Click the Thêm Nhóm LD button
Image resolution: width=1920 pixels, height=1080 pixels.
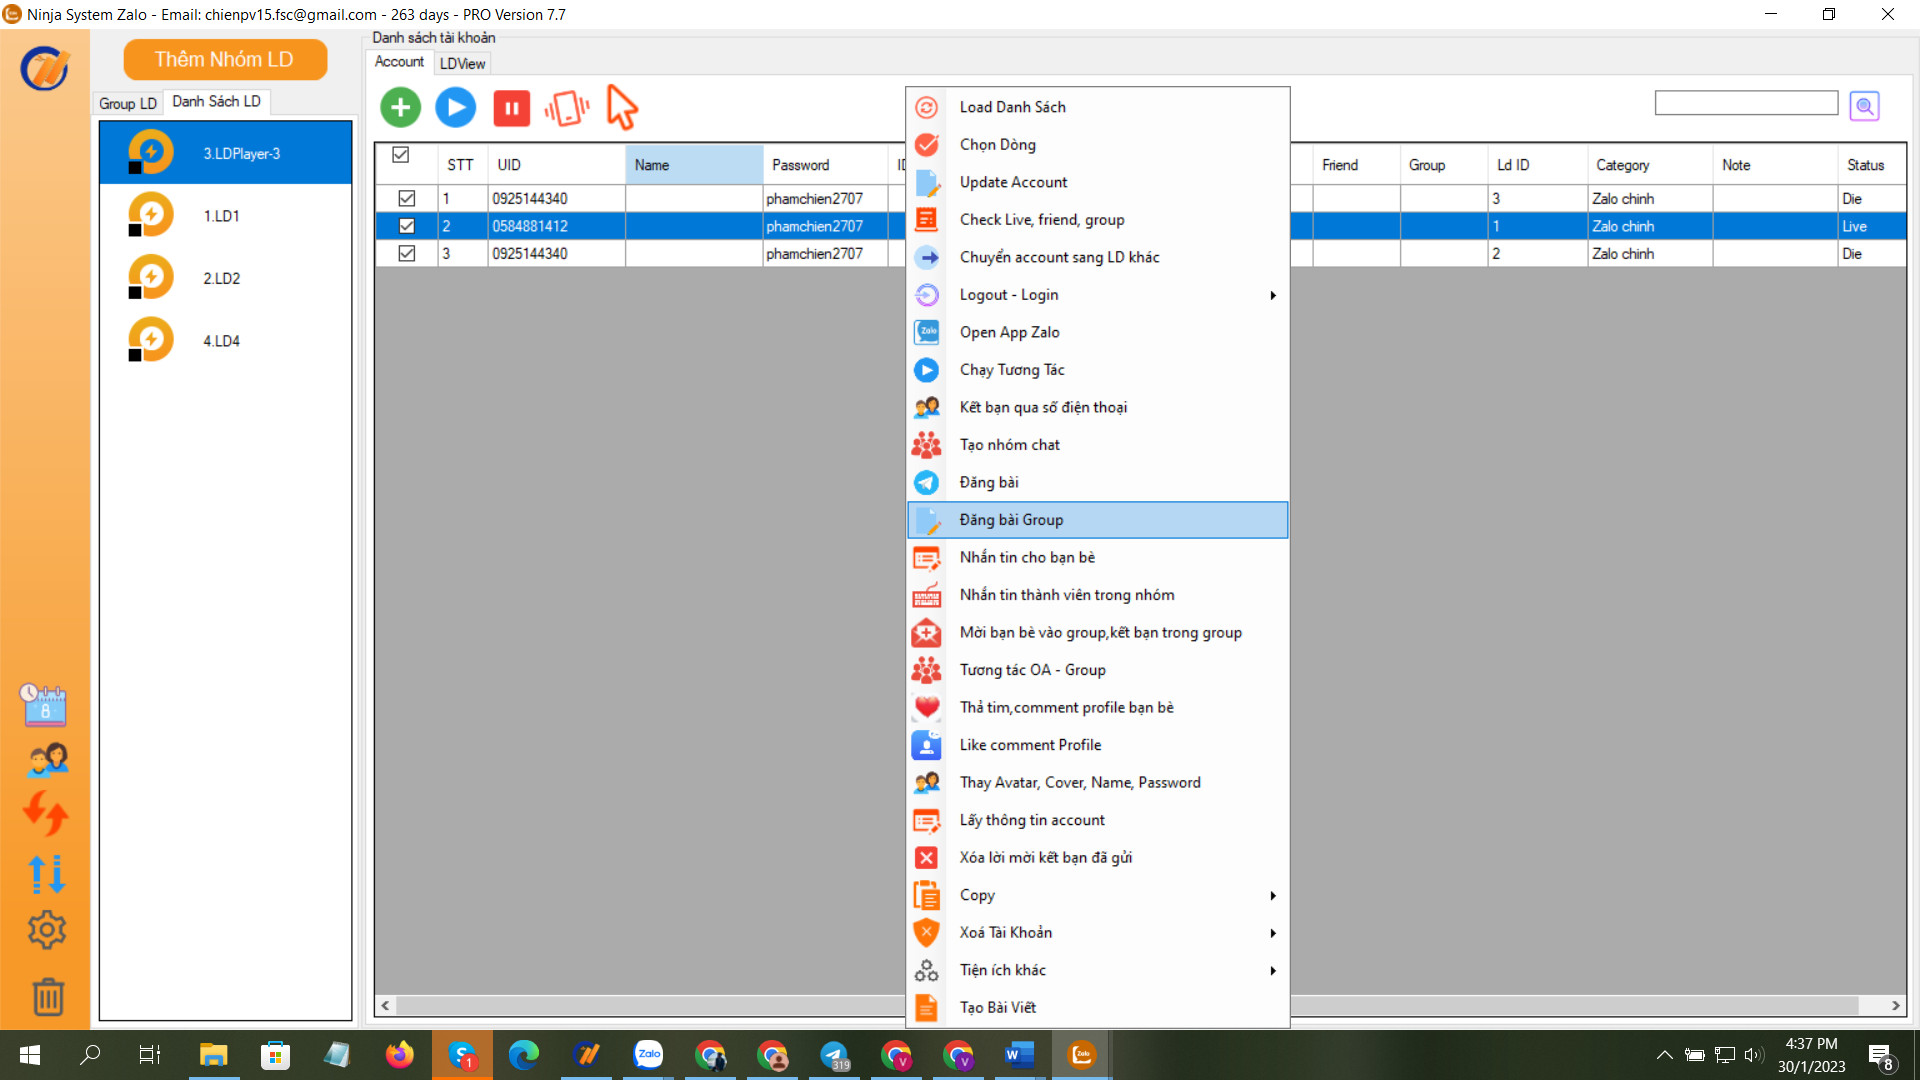tap(225, 59)
